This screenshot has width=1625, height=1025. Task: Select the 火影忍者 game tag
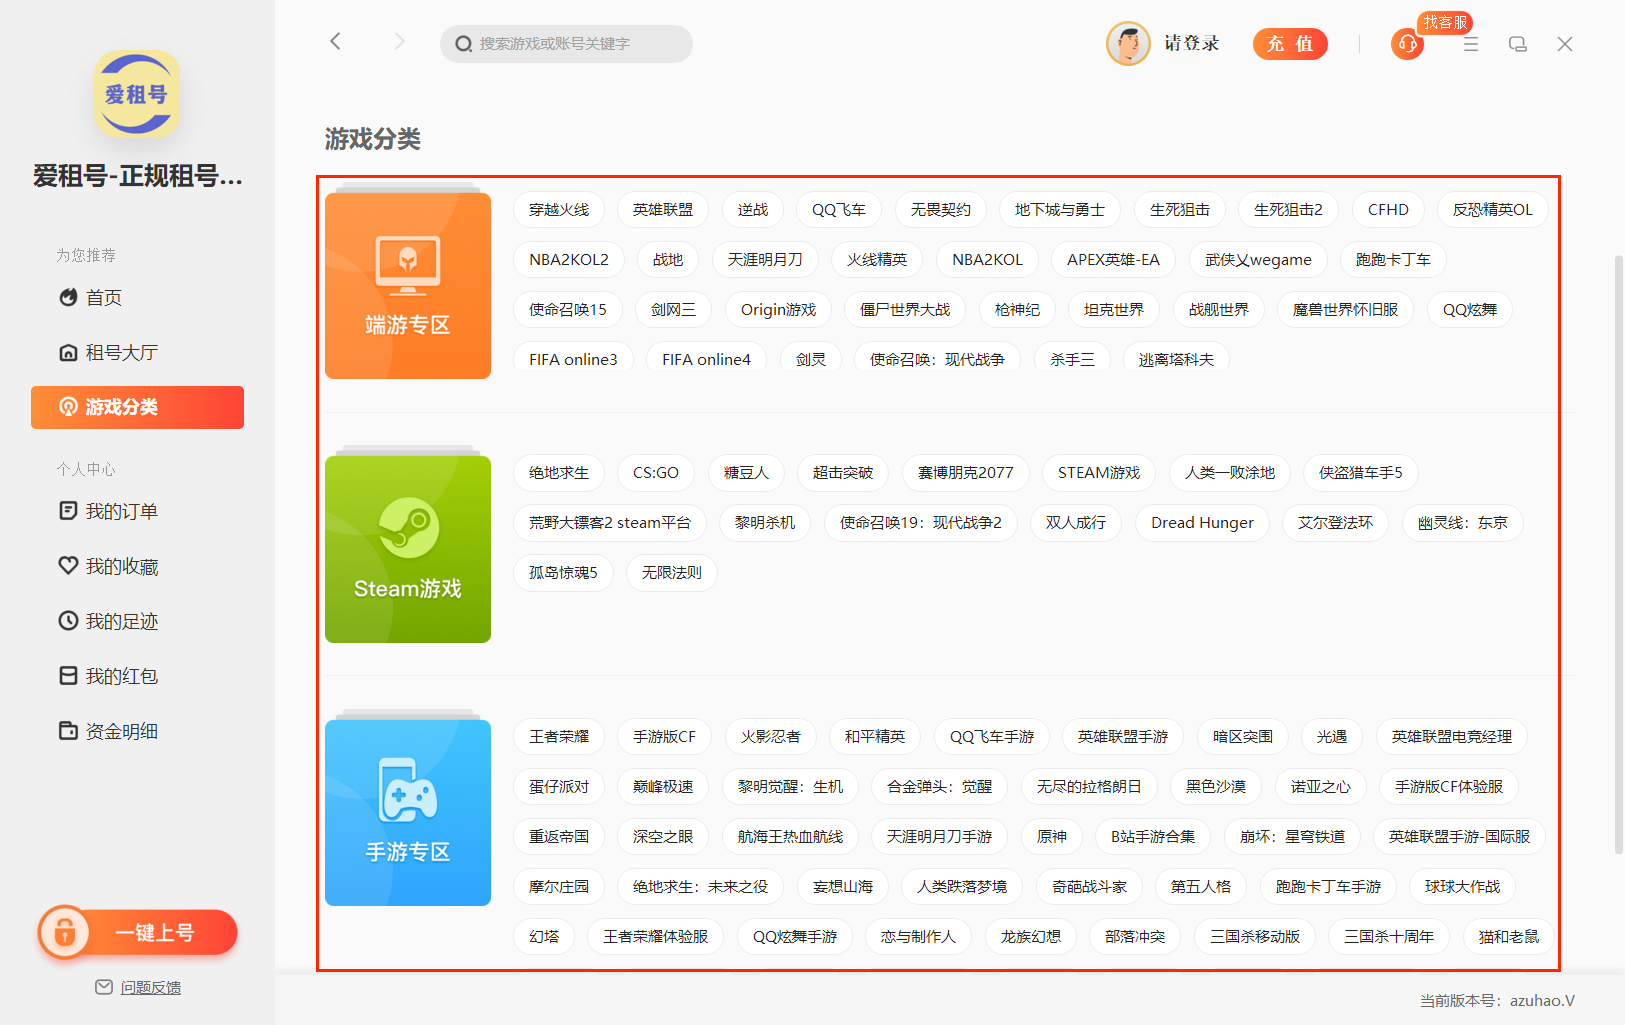[770, 737]
